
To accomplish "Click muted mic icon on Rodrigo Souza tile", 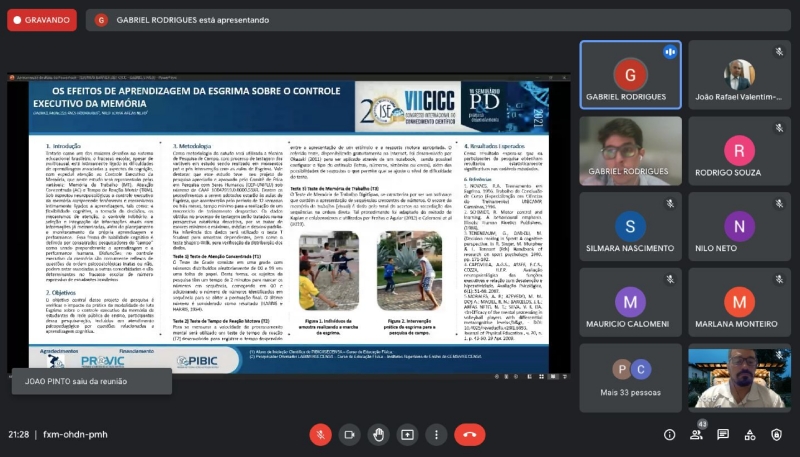I will [x=779, y=128].
